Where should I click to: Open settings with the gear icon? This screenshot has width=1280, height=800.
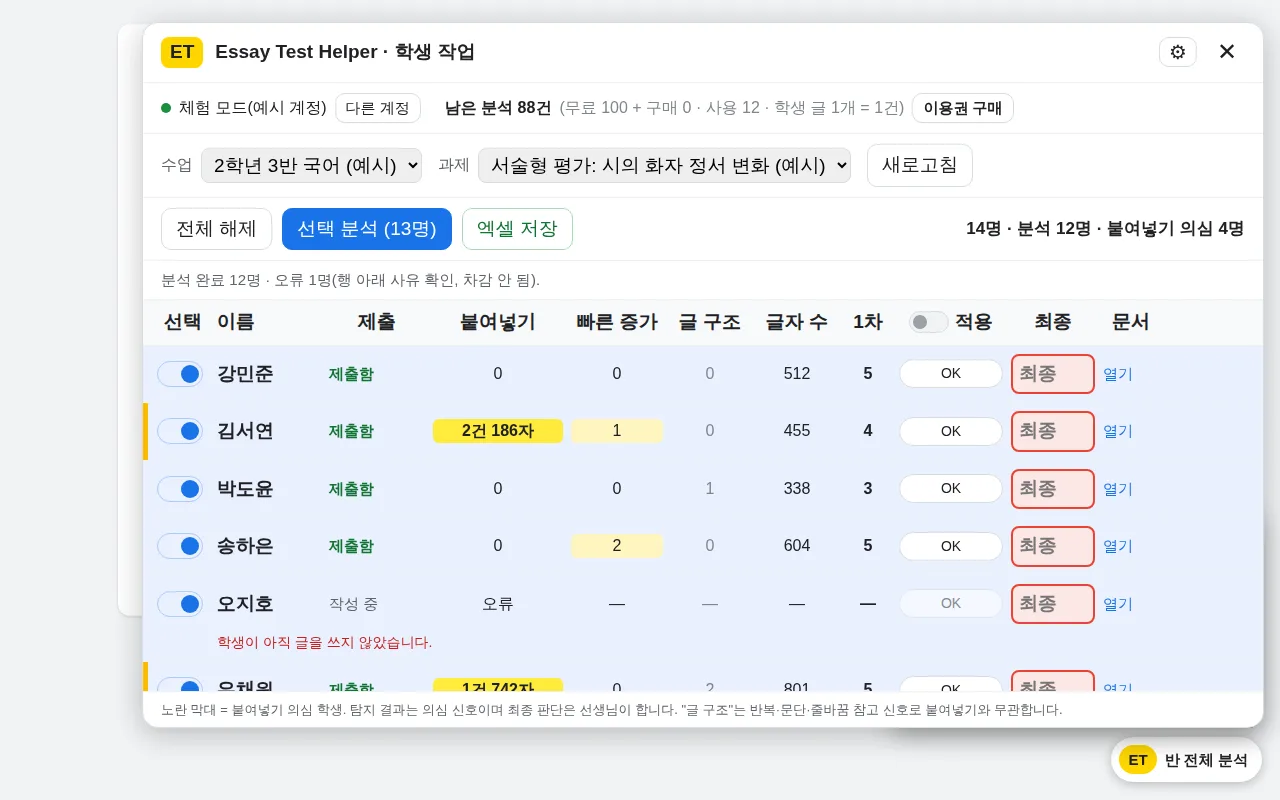coord(1177,52)
